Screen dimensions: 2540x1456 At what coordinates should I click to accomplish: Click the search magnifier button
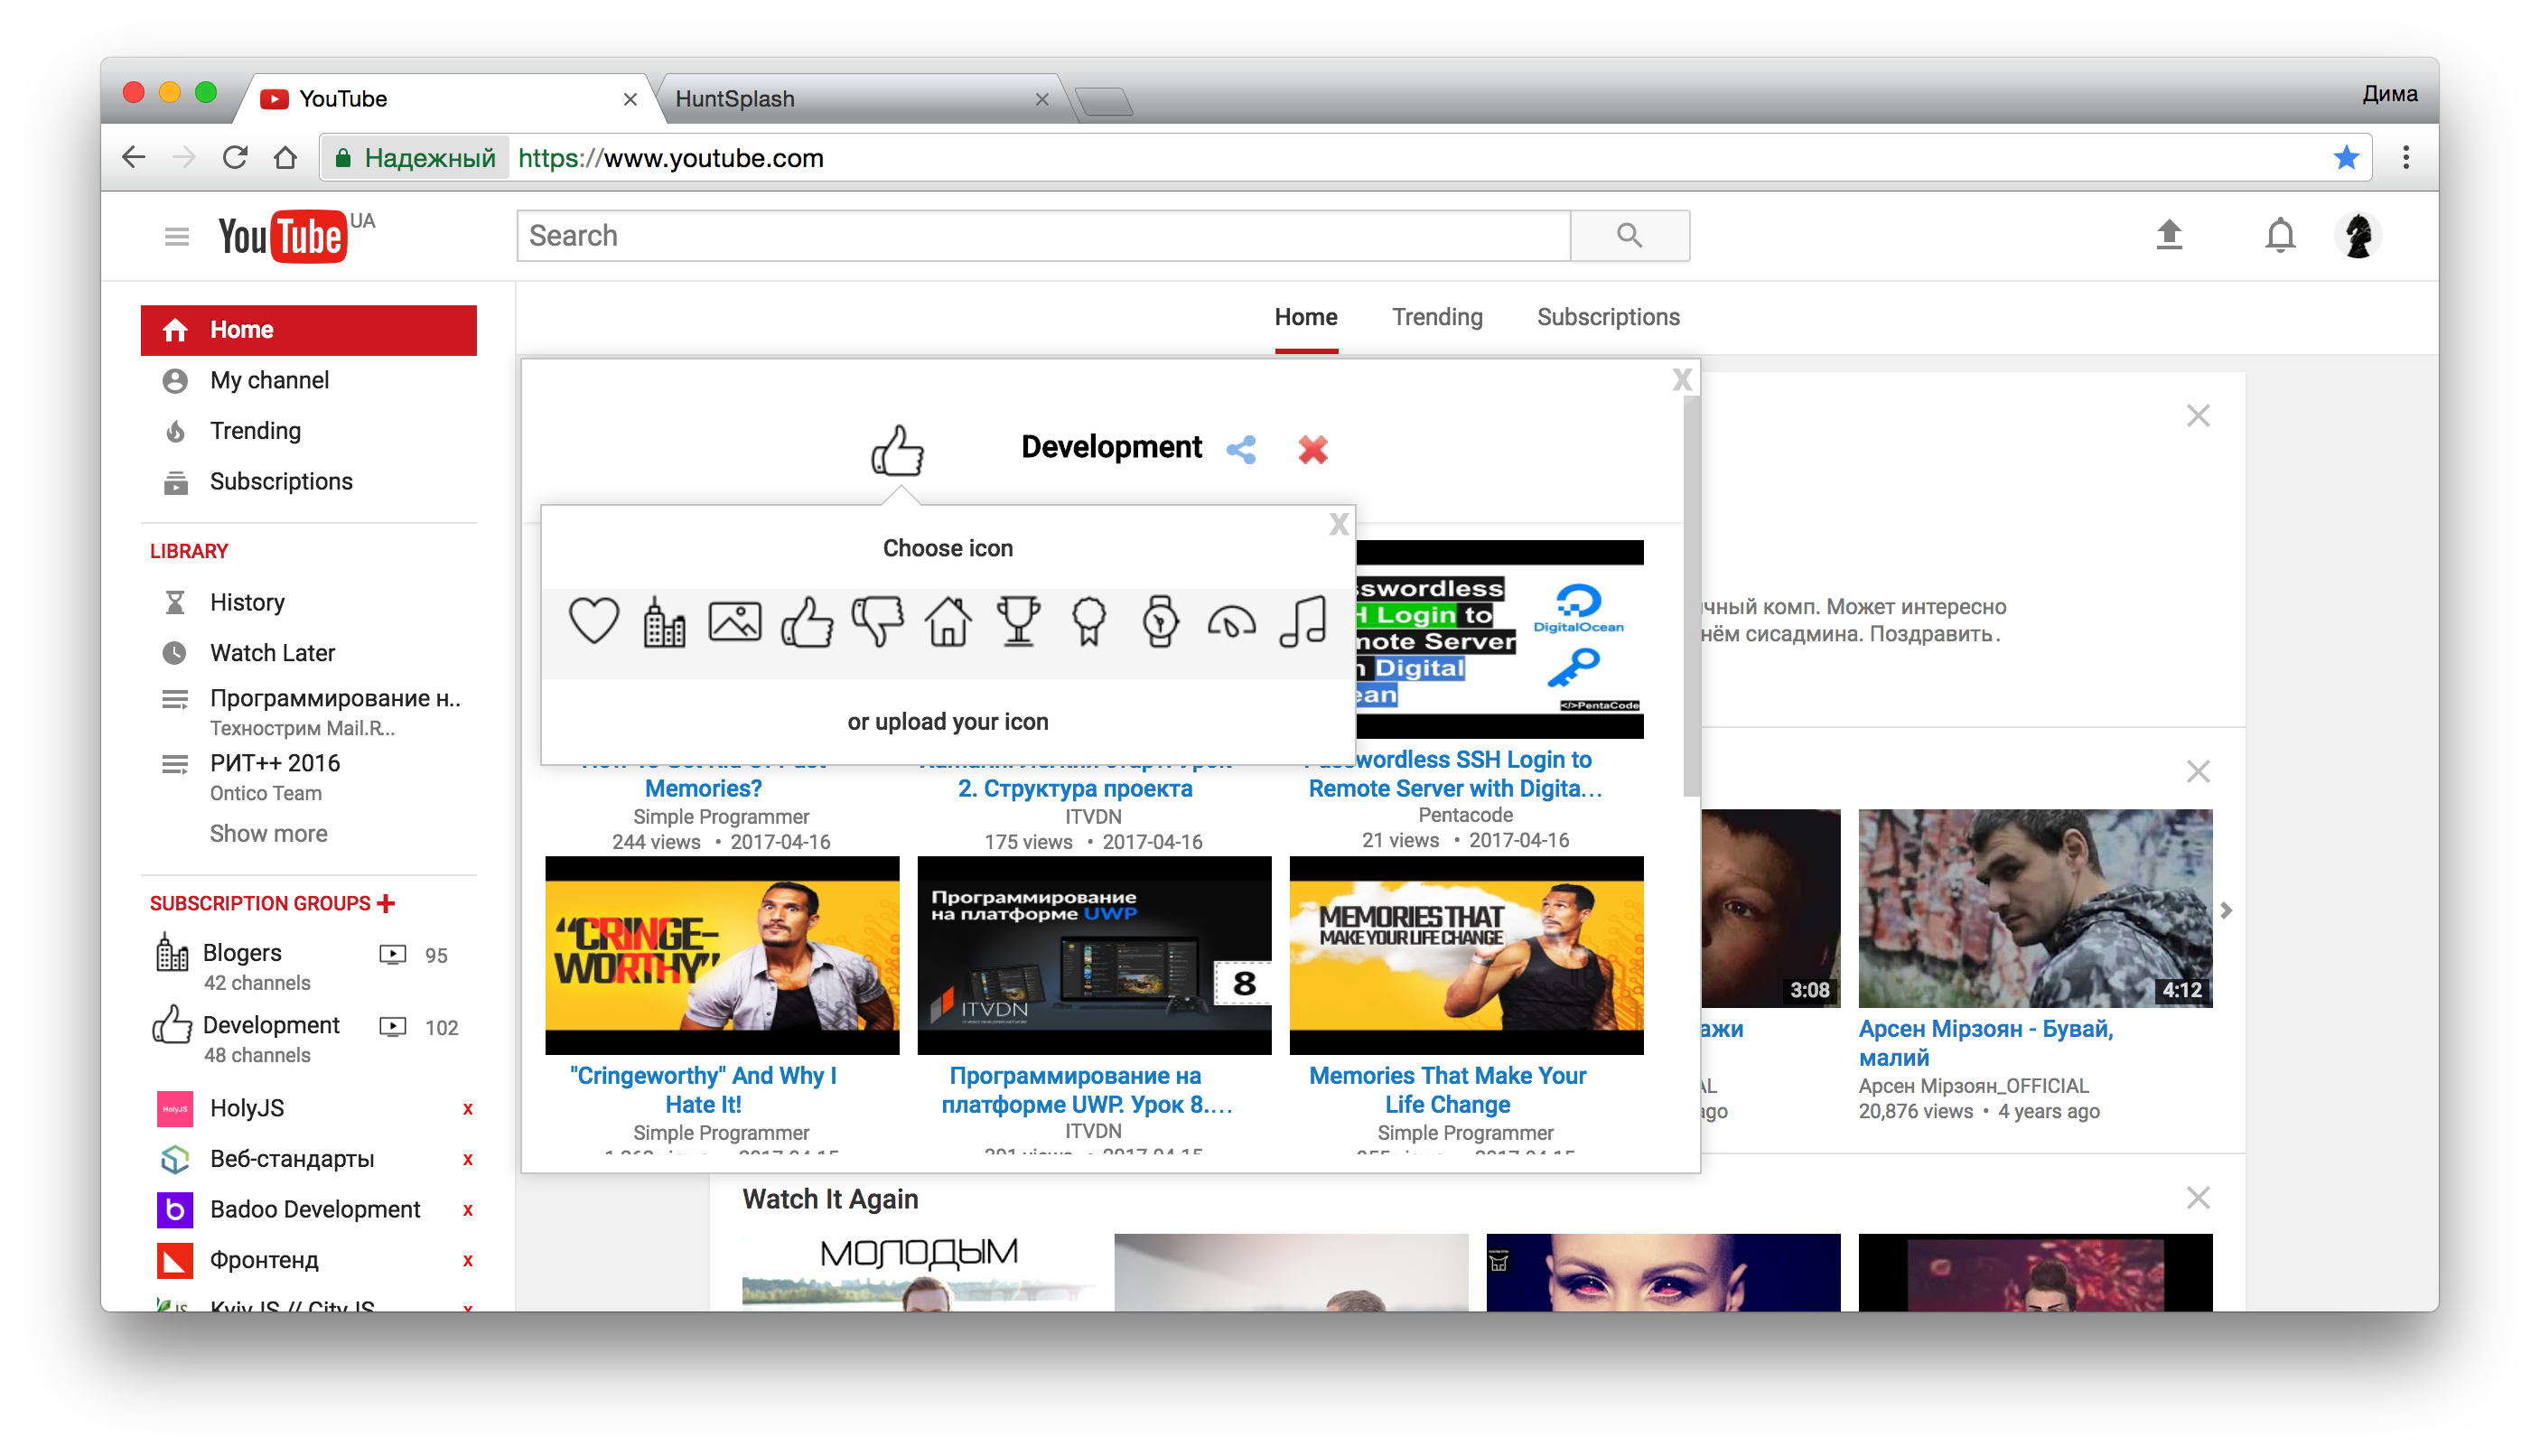click(x=1629, y=235)
